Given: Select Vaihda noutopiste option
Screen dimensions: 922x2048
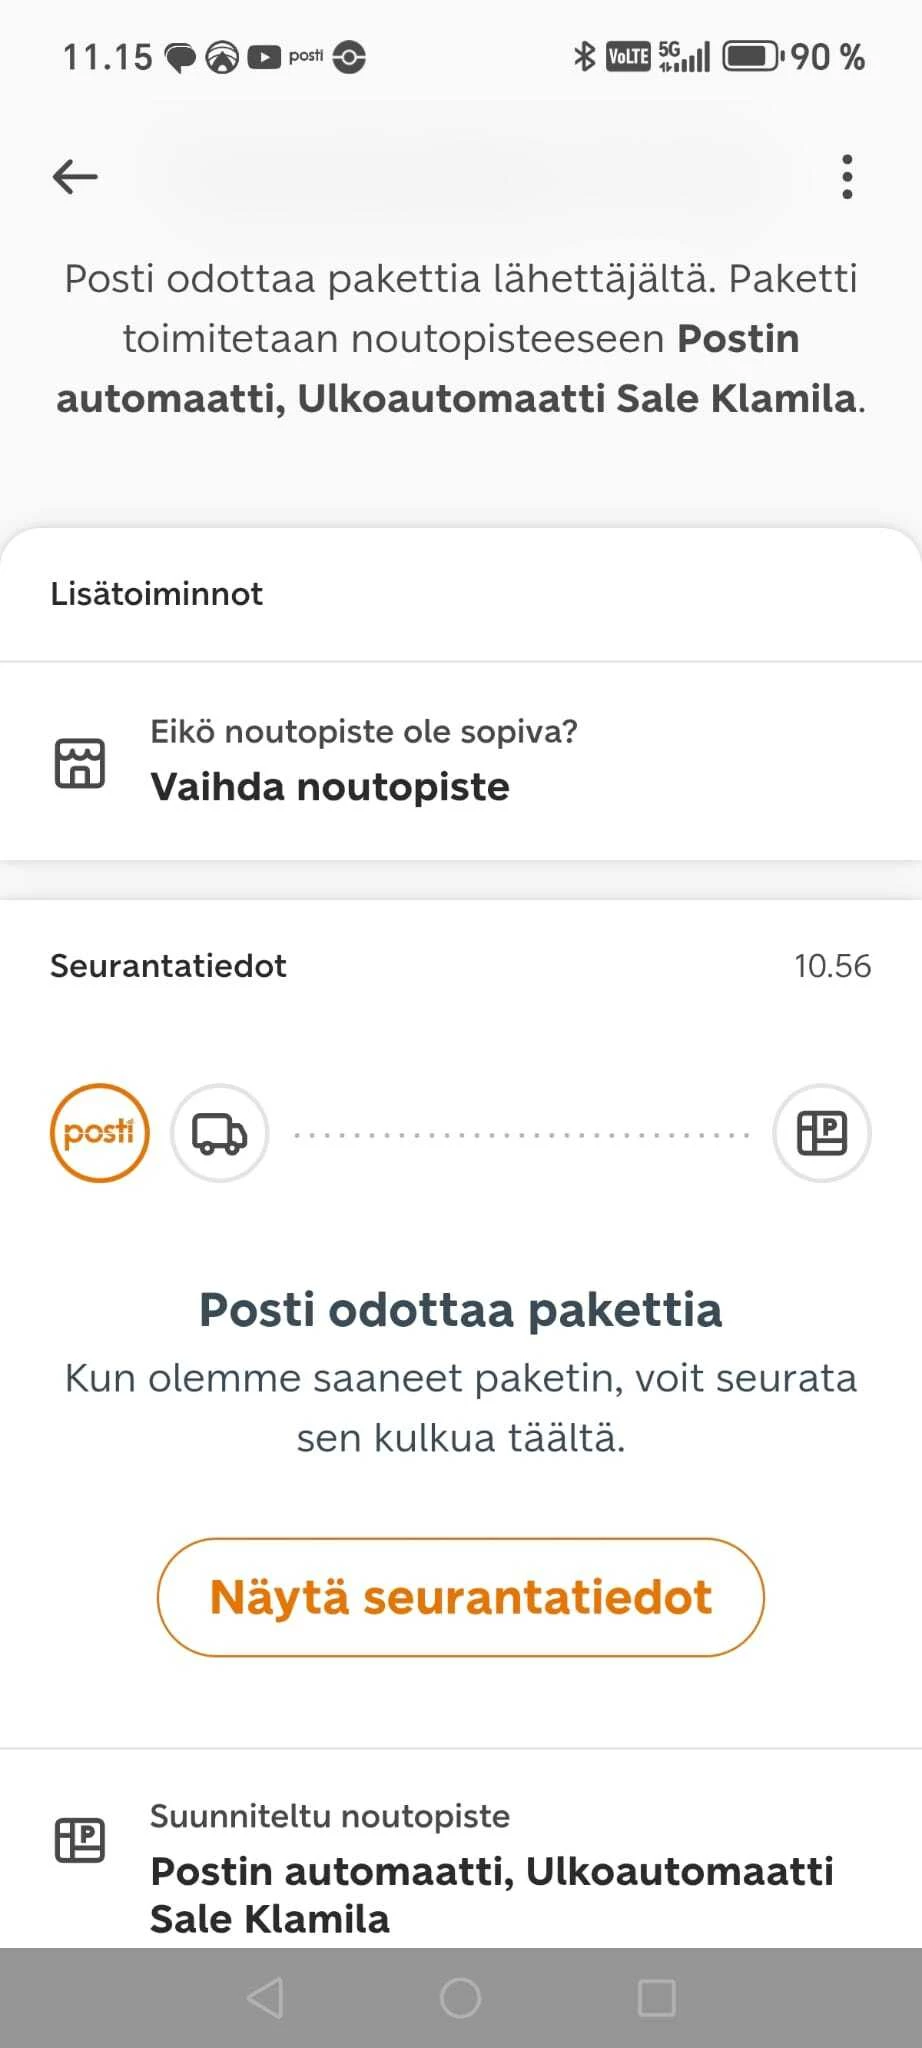Looking at the screenshot, I should 330,786.
